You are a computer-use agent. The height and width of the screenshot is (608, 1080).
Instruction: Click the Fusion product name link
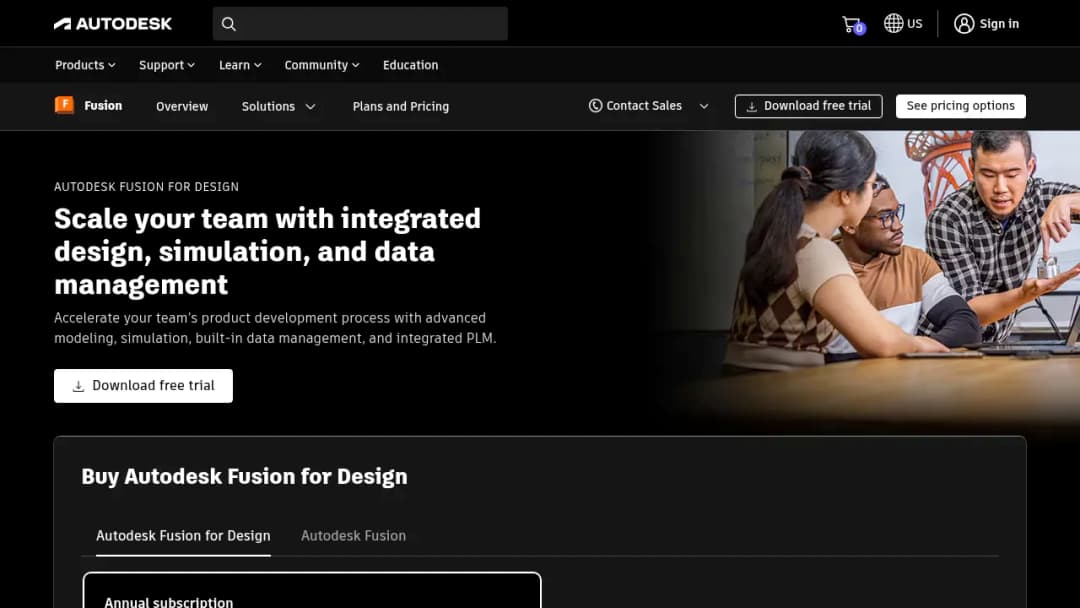coord(103,105)
